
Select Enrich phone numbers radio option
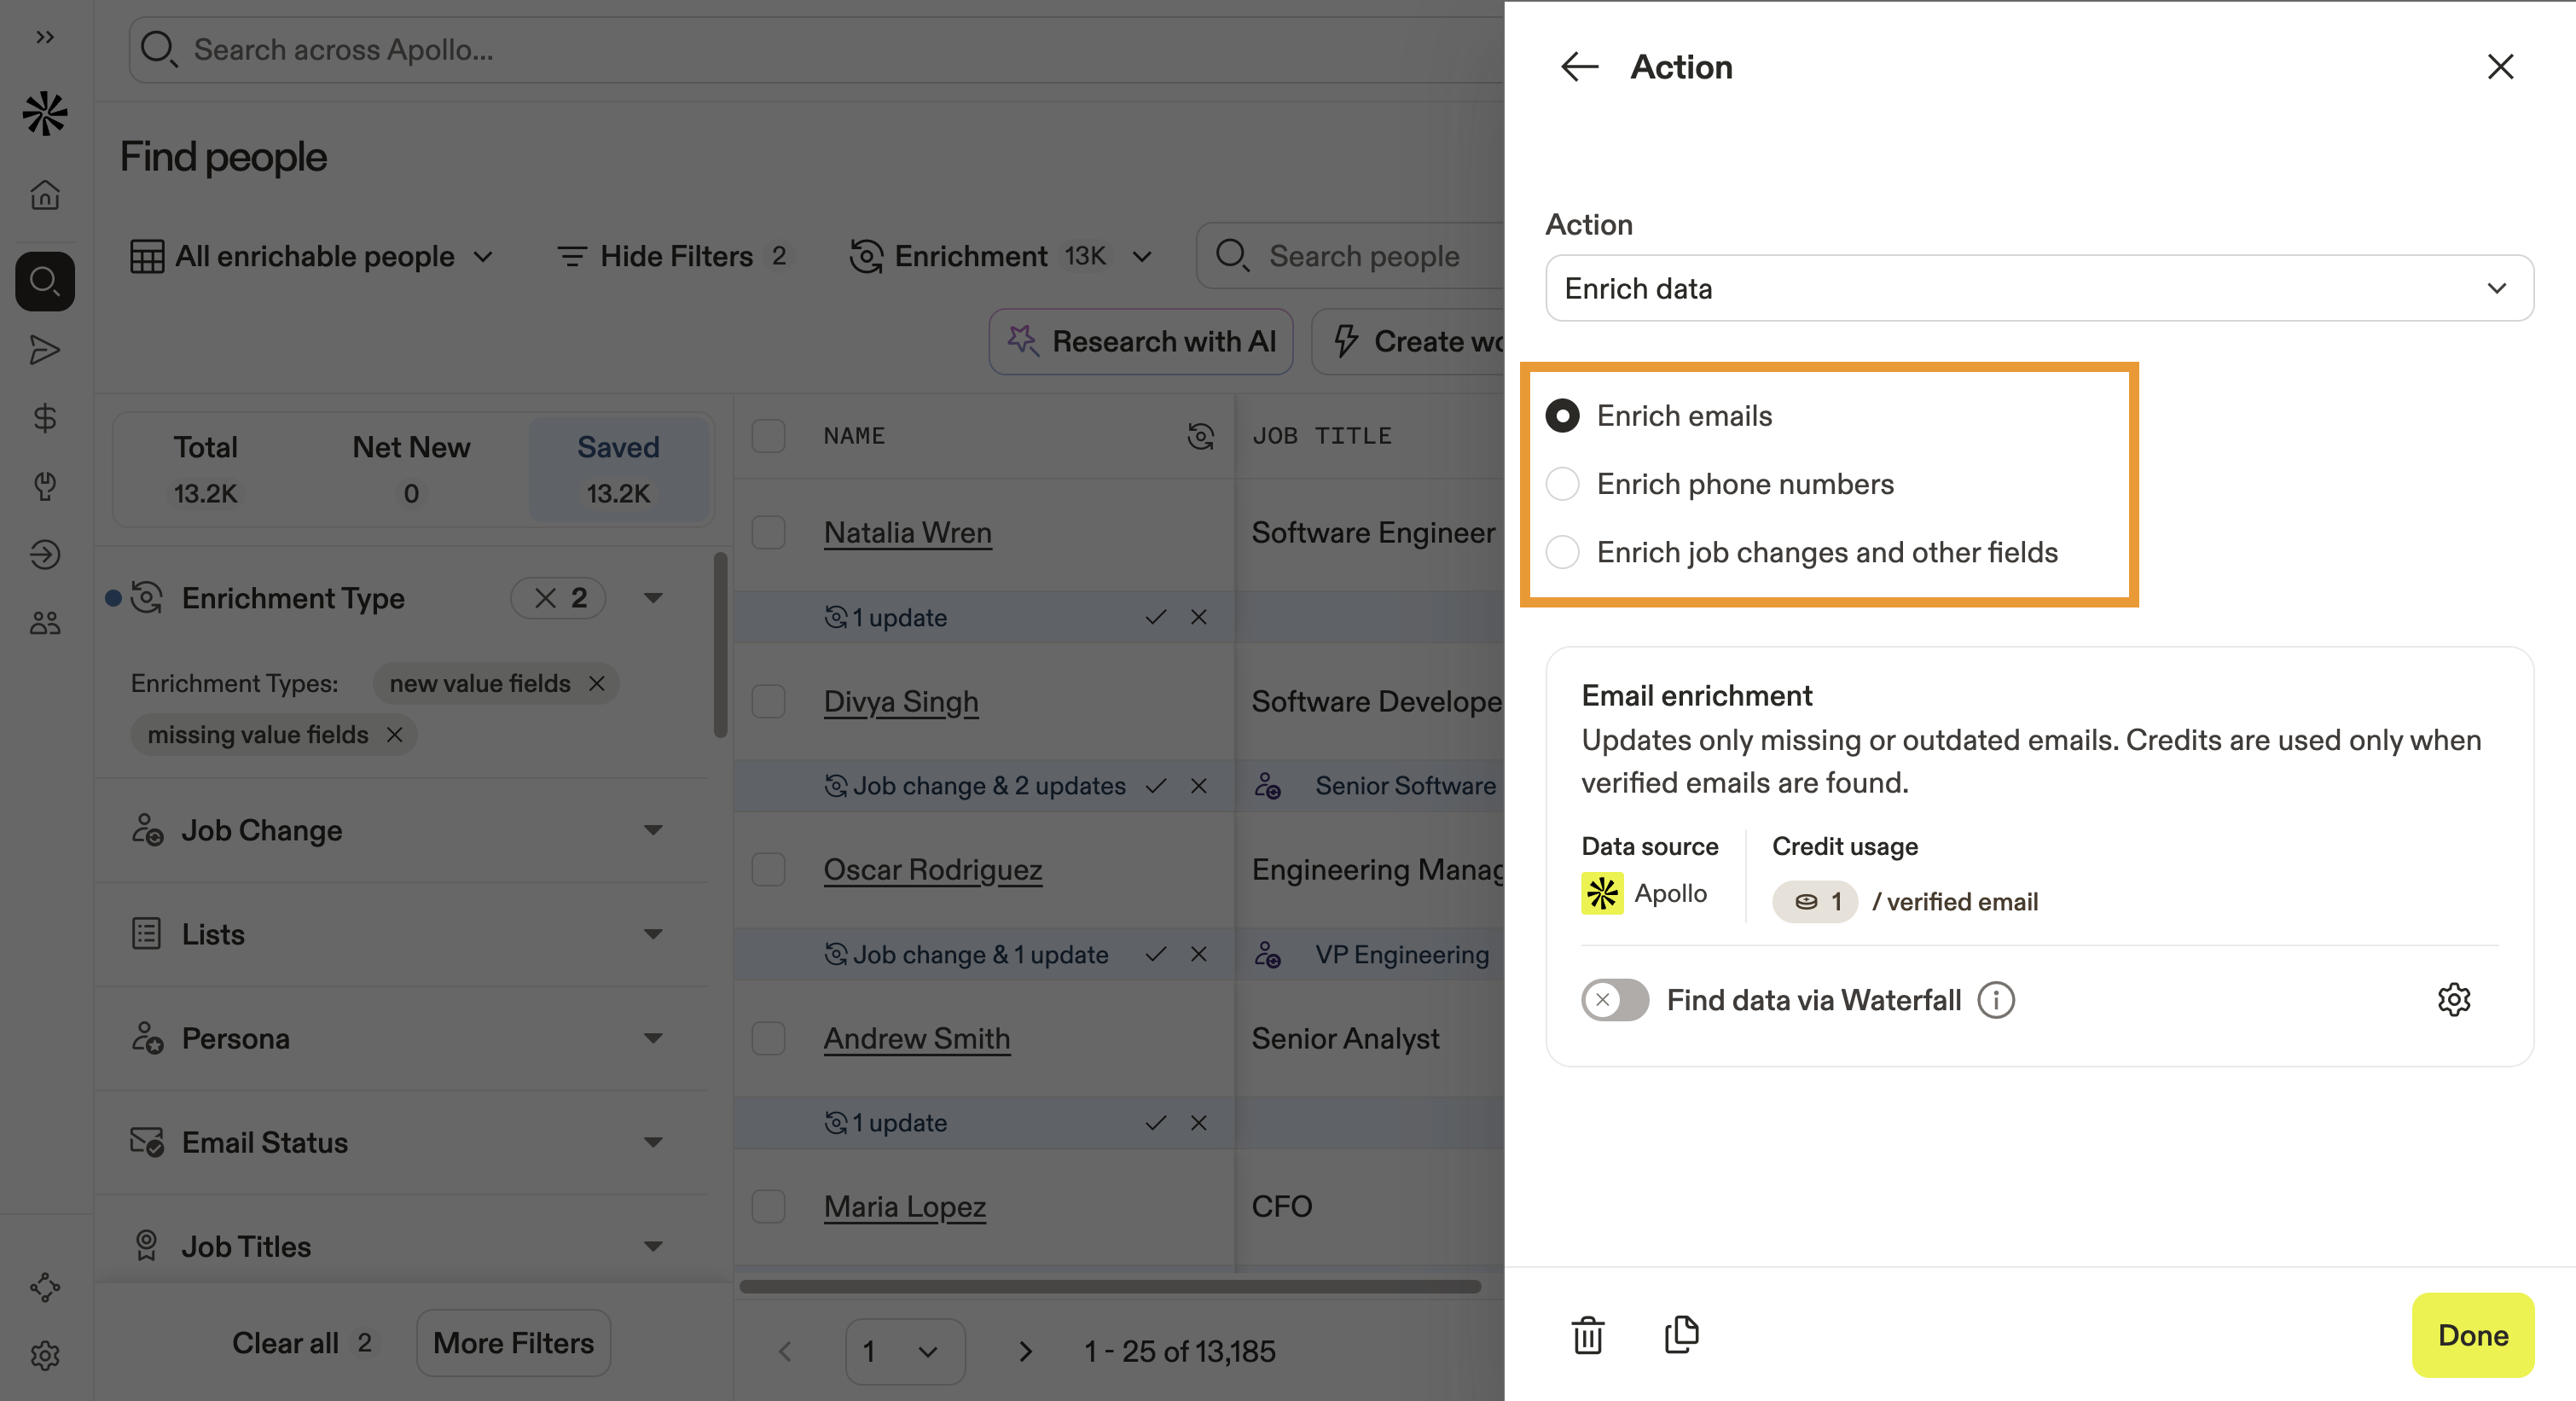[1563, 484]
